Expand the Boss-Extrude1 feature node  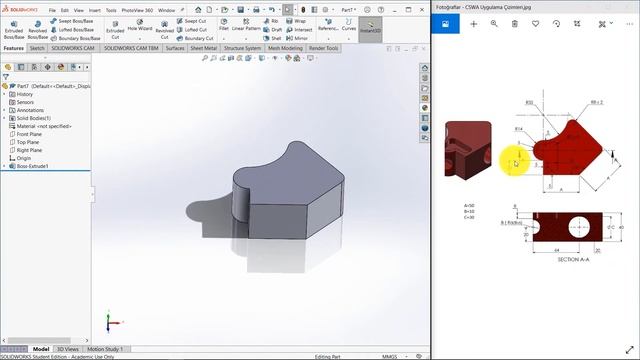click(4, 166)
